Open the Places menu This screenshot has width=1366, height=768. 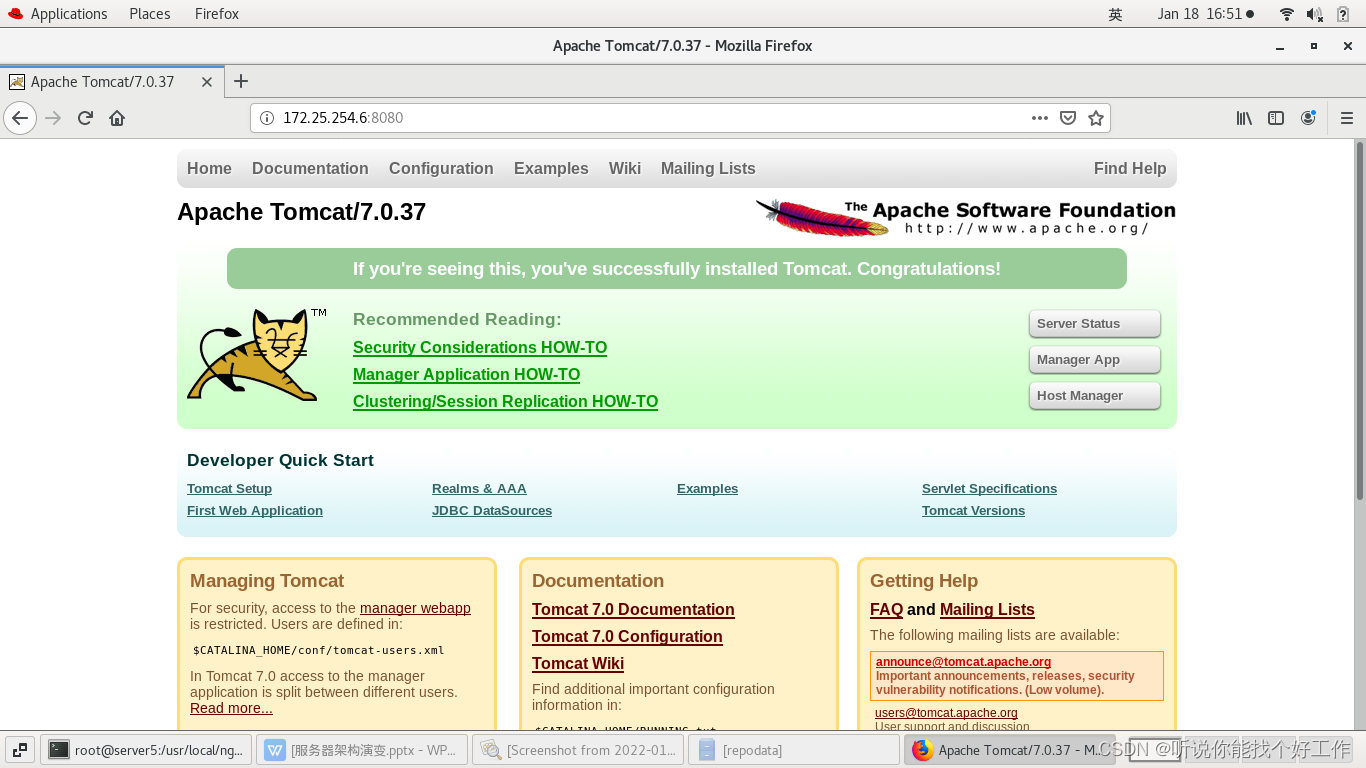(x=149, y=13)
